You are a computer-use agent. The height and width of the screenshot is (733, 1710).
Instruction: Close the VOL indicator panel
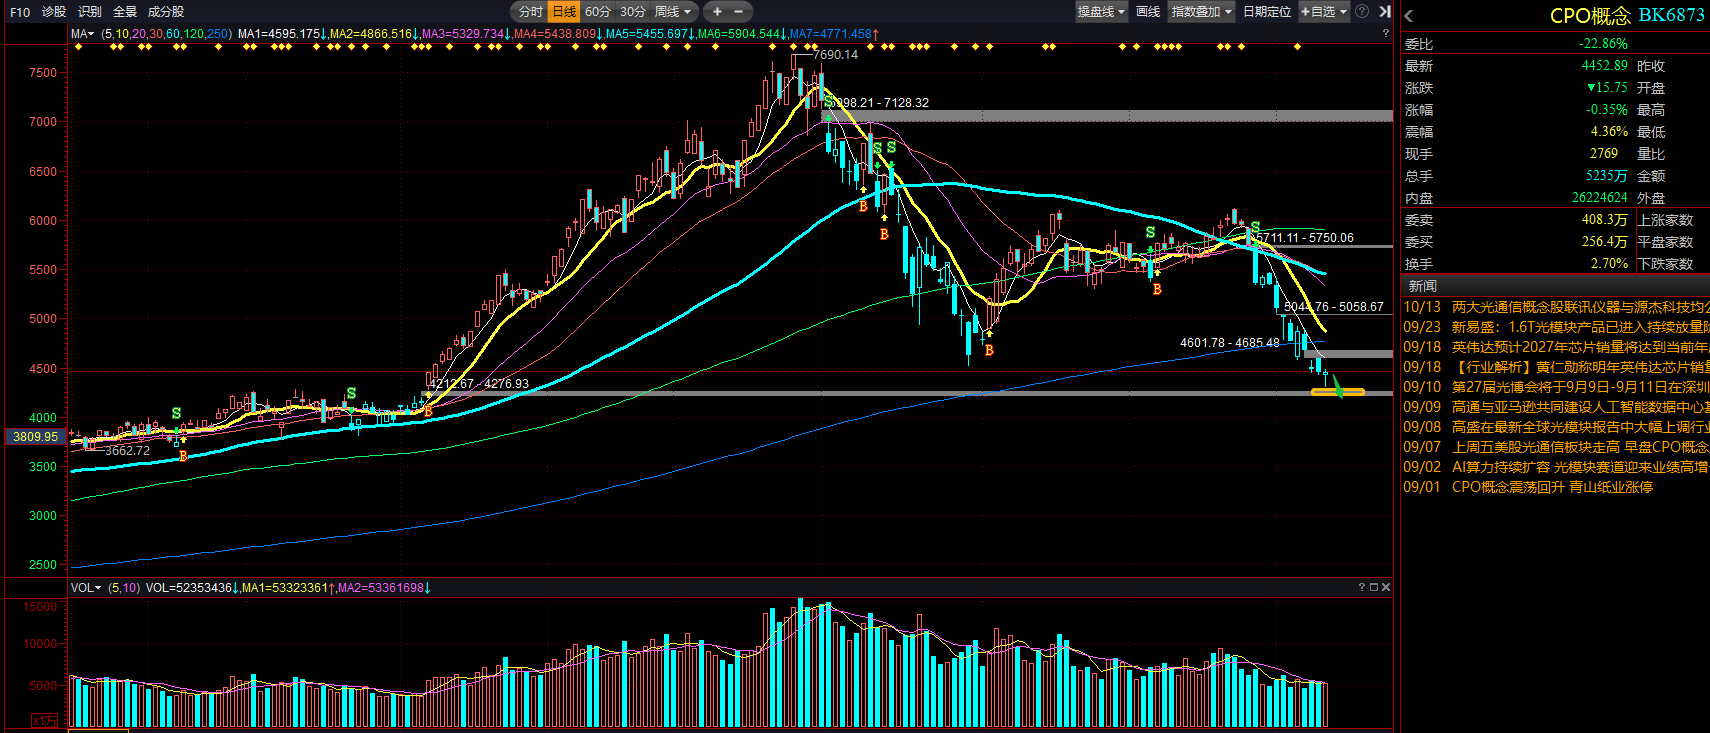1386,587
